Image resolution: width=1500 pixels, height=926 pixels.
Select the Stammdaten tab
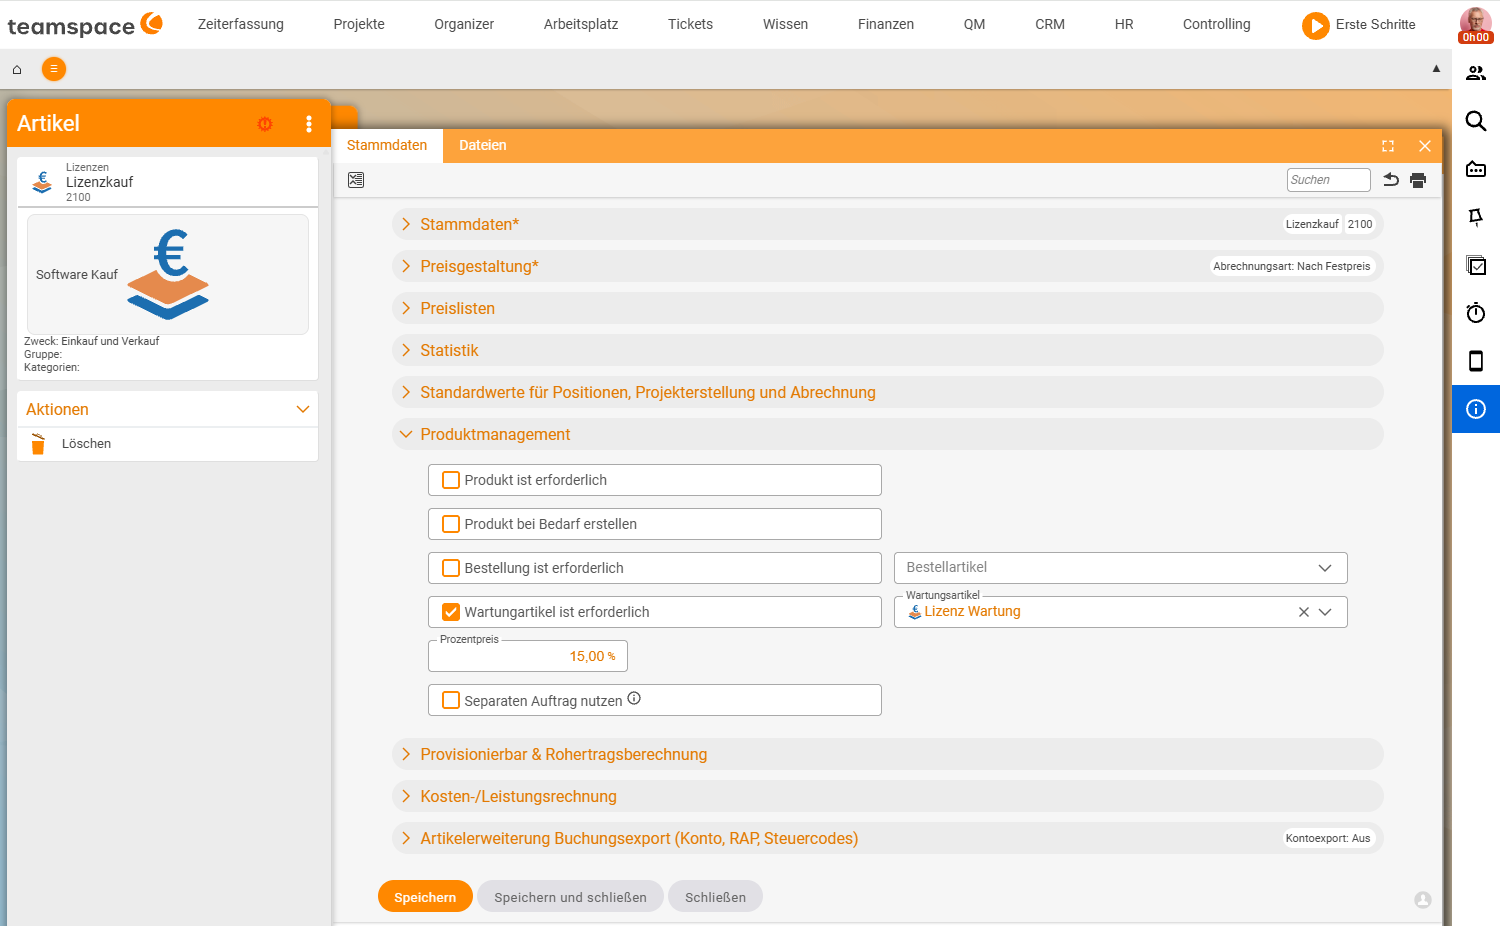click(x=387, y=145)
